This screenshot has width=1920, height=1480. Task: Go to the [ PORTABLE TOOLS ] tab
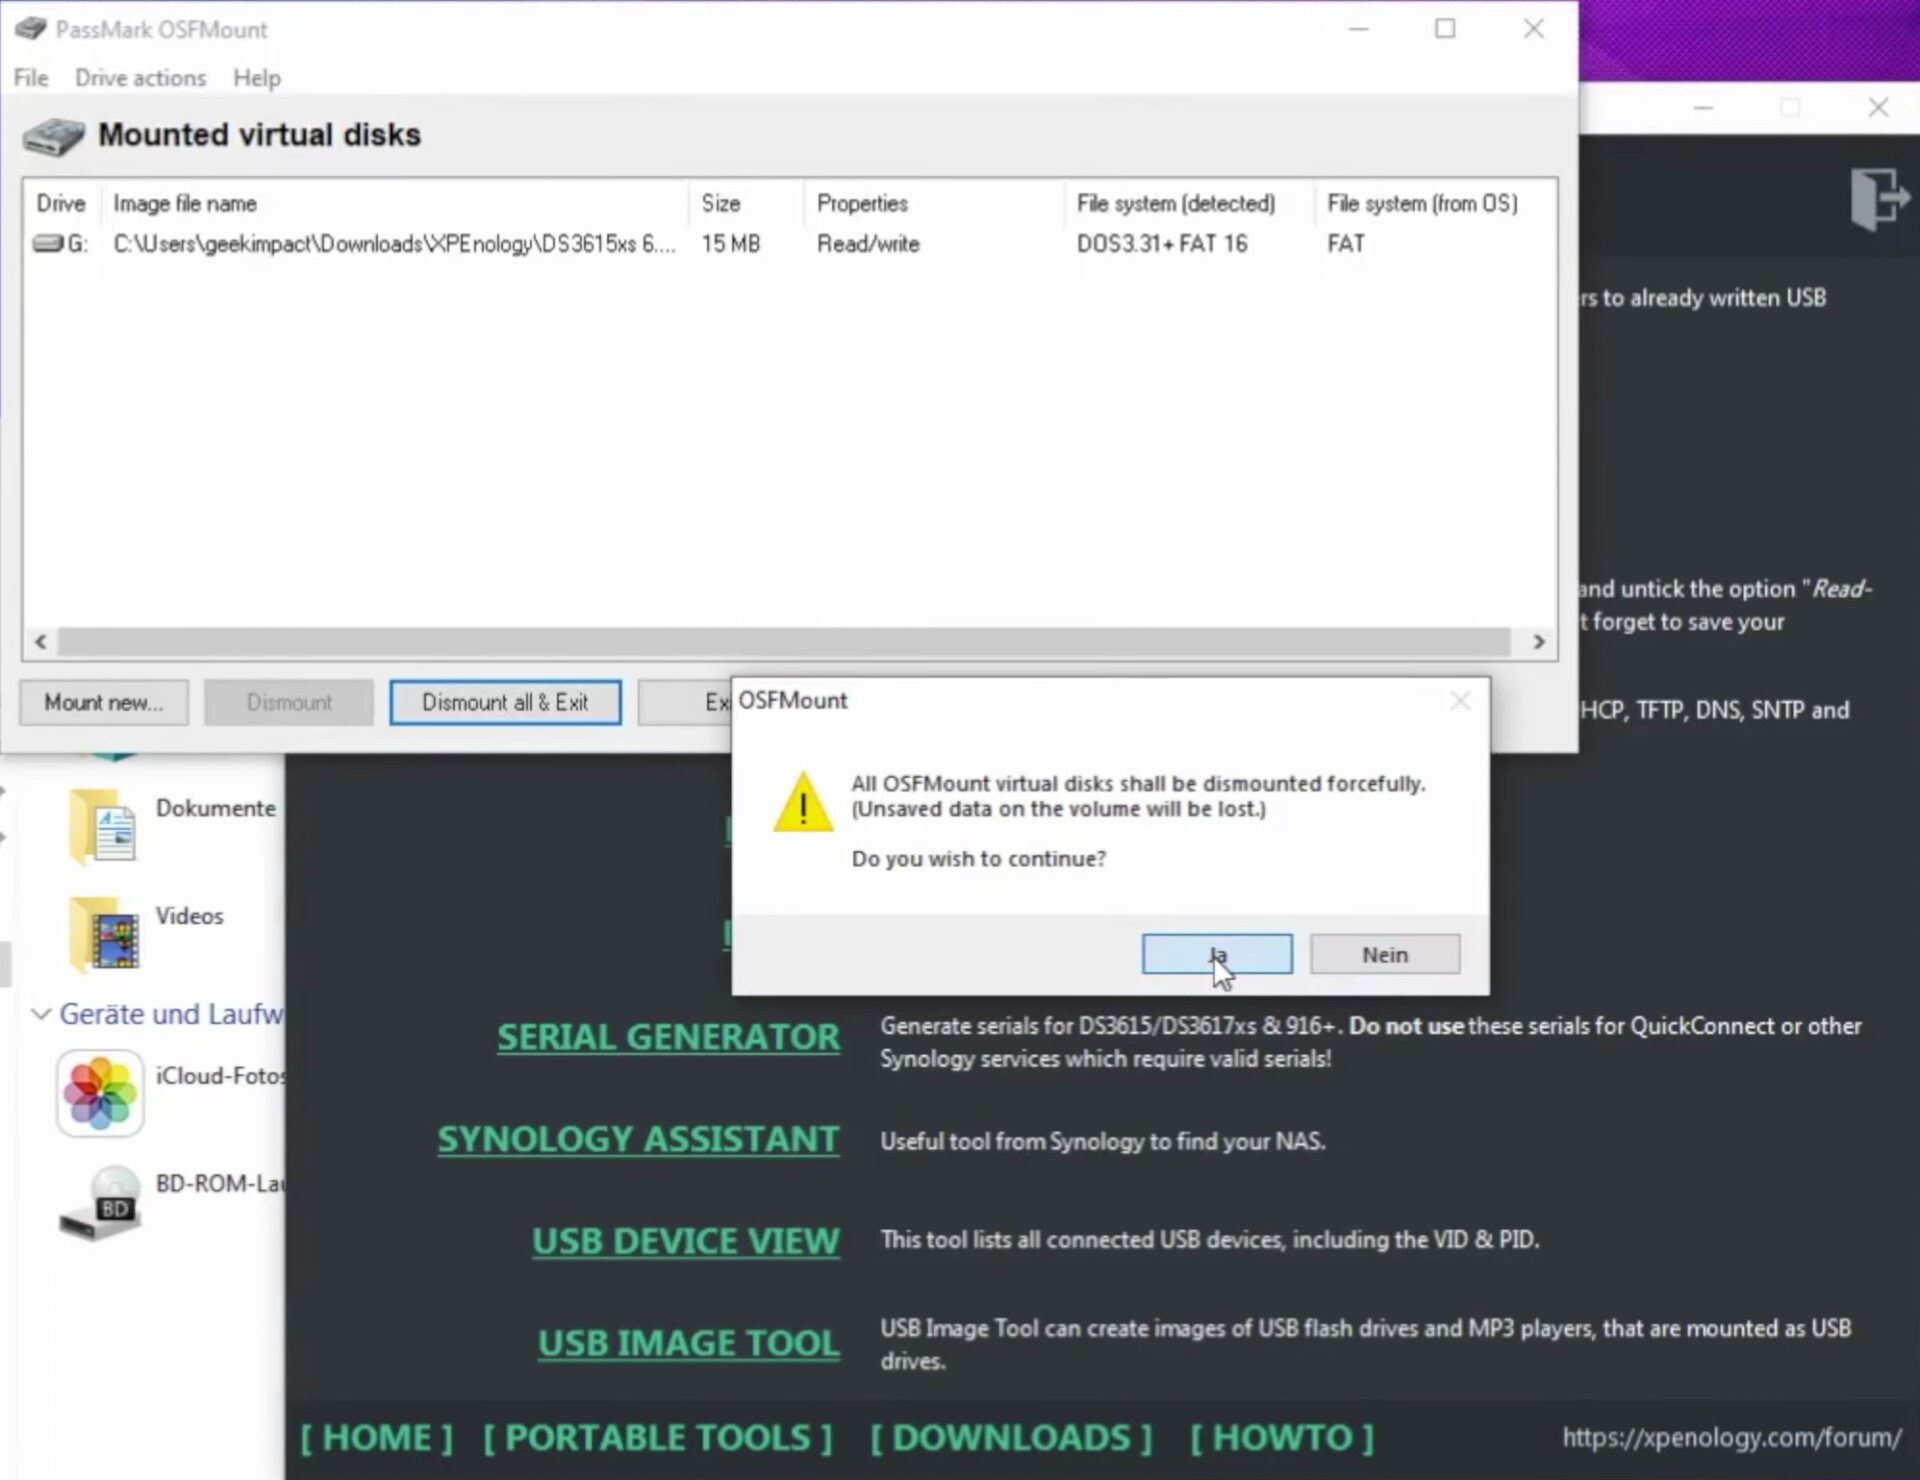tap(658, 1437)
